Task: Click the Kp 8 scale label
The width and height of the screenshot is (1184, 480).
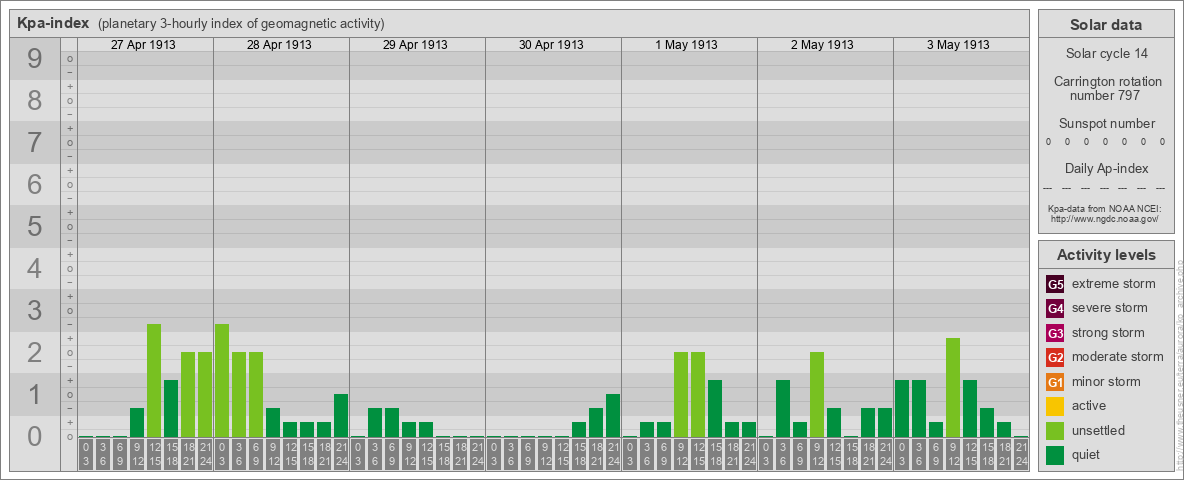Action: [35, 100]
